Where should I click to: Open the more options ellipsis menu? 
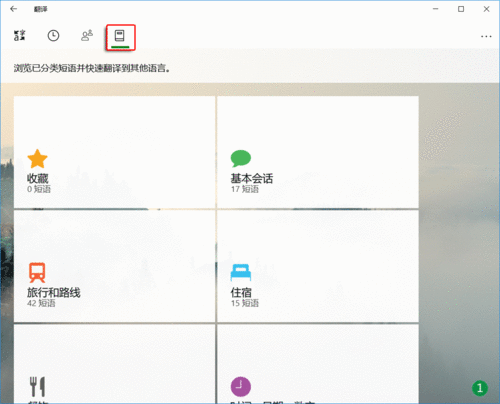(486, 36)
